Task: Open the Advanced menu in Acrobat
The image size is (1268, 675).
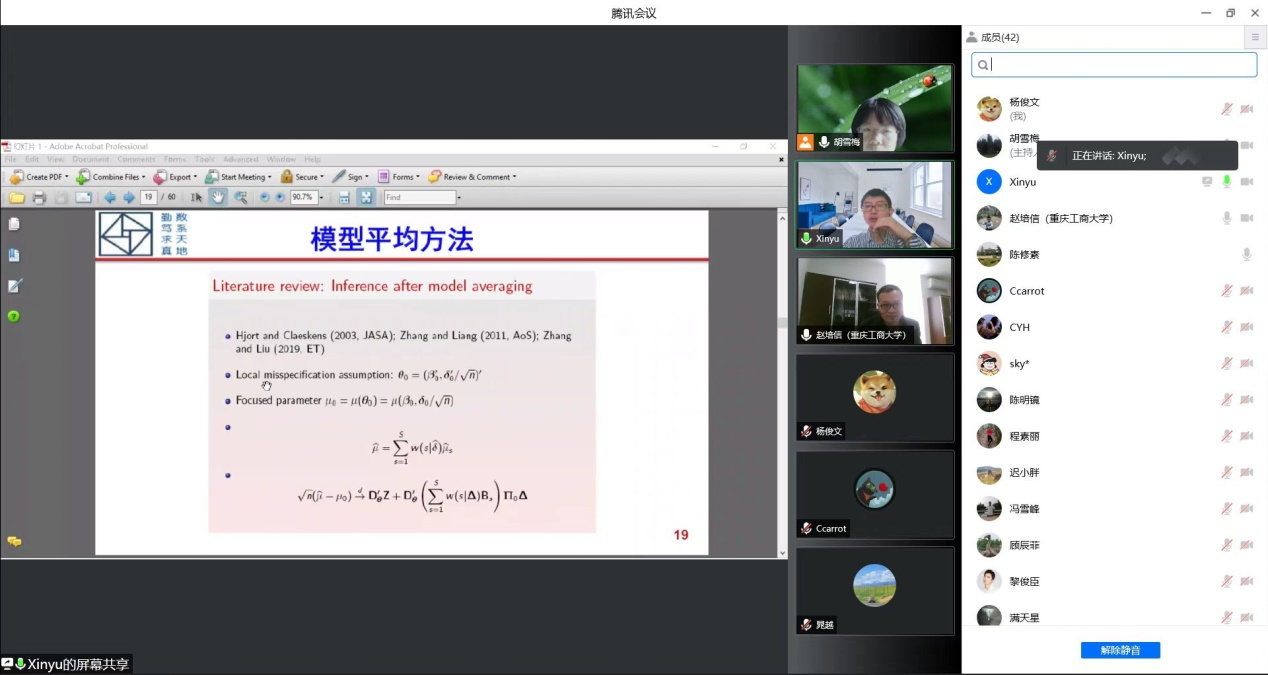Action: tap(240, 159)
